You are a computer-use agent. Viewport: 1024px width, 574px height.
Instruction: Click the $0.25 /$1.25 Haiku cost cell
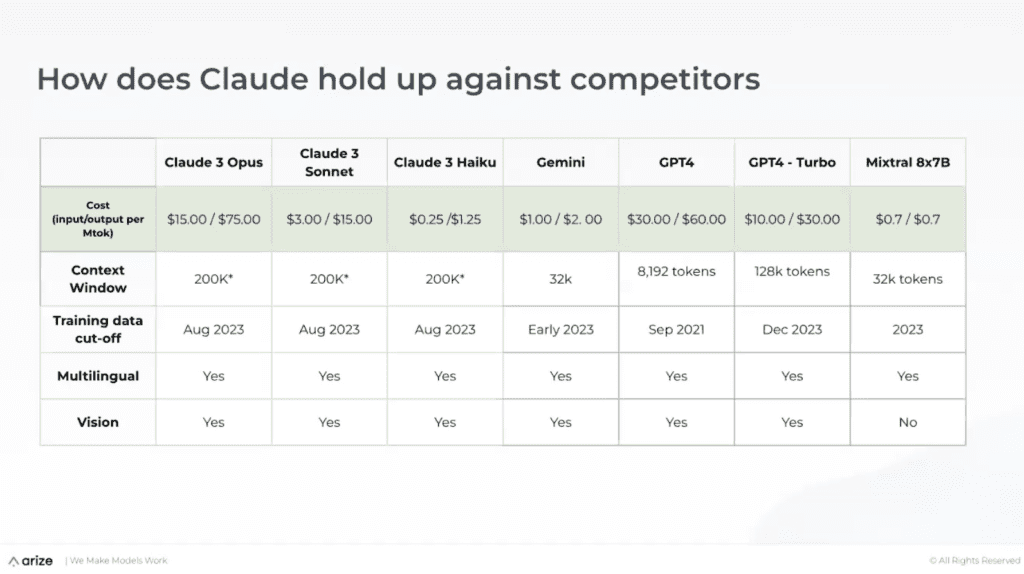(445, 219)
